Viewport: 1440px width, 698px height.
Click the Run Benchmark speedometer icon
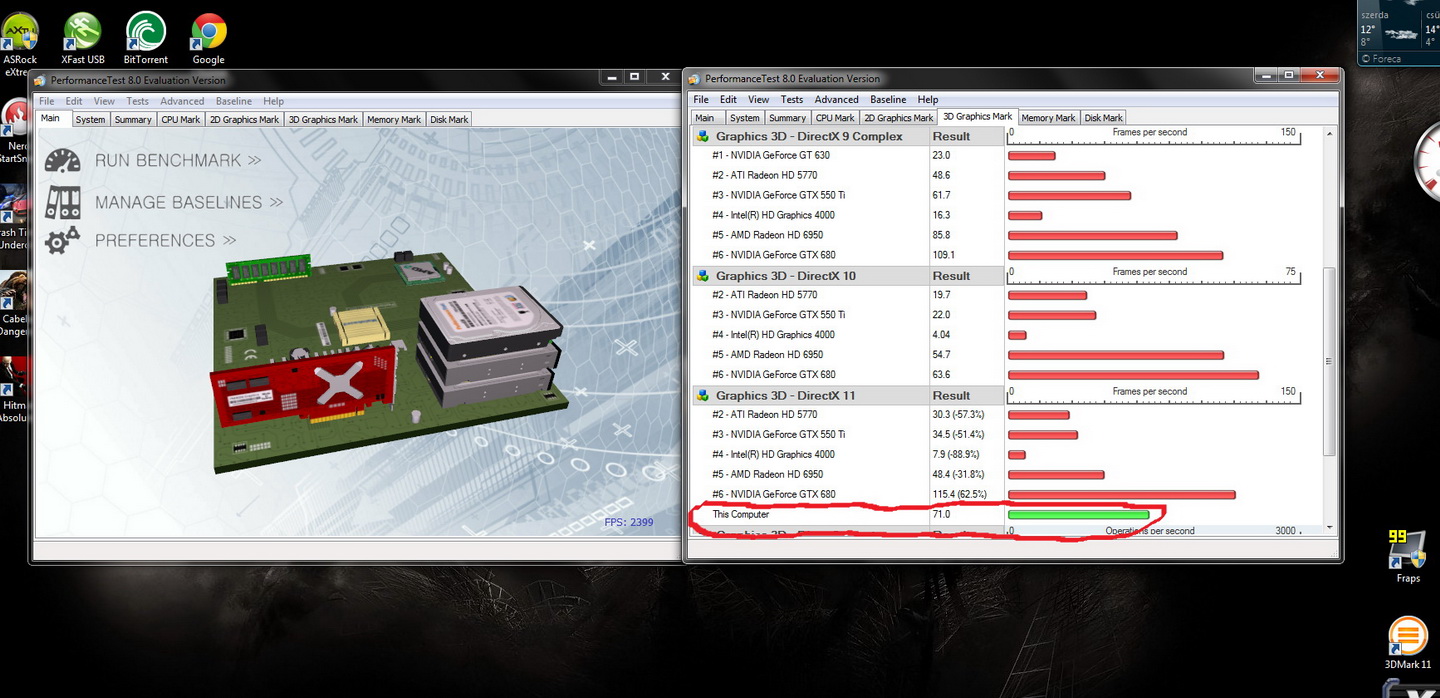[62, 160]
